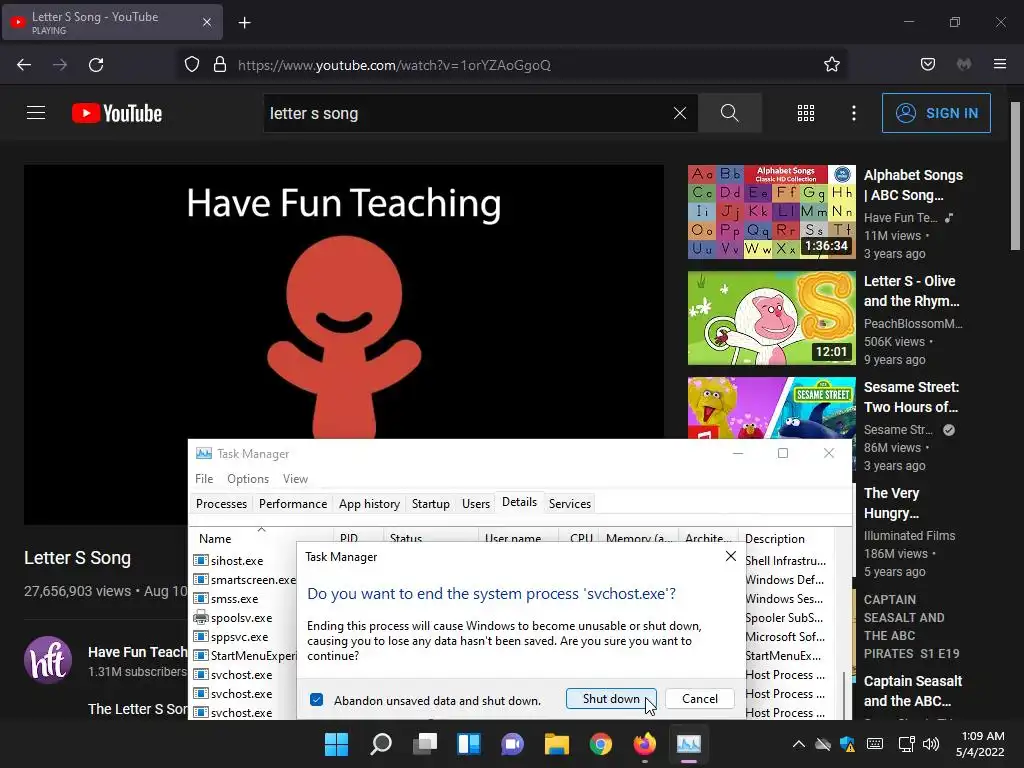
Task: Open Task Manager Options menu
Action: [248, 479]
